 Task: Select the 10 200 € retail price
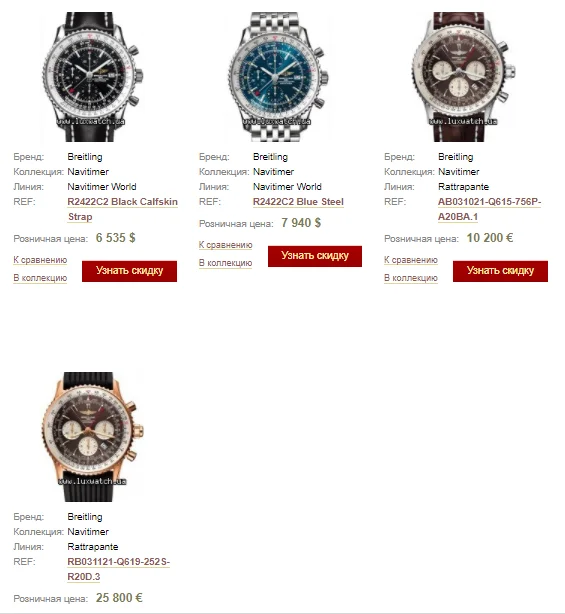point(489,238)
